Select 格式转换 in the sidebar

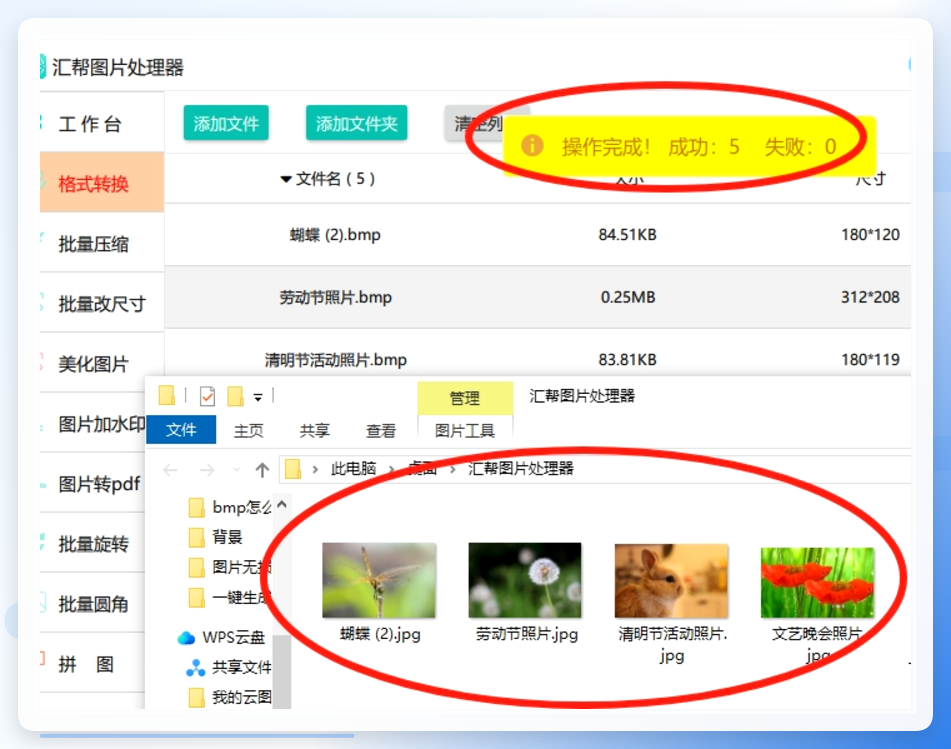pyautogui.click(x=102, y=183)
